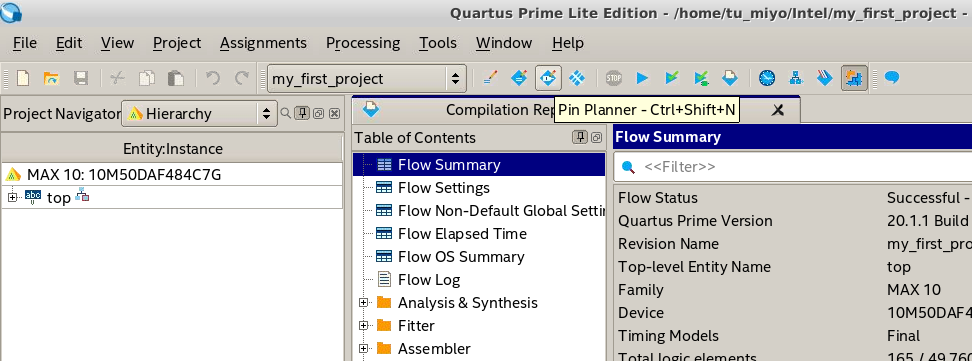Pin the Project Navigator panel

pos(302,114)
